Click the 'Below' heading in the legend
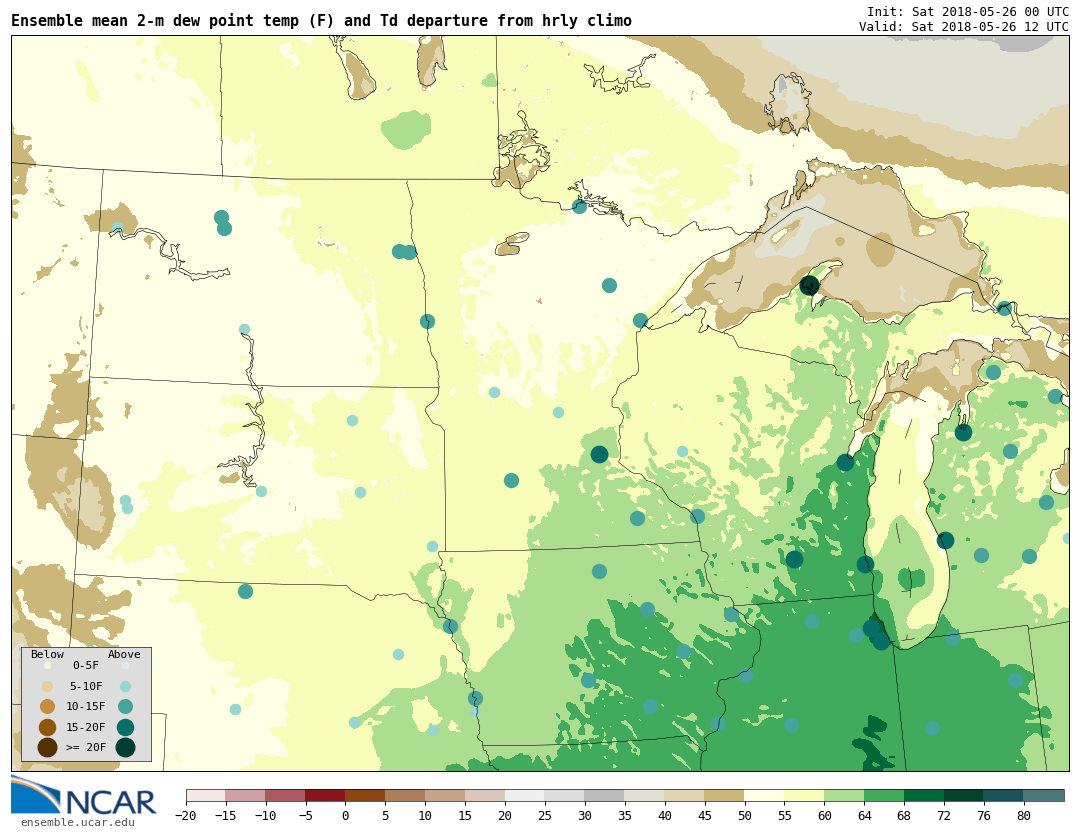This screenshot has width=1080, height=834. point(47,654)
